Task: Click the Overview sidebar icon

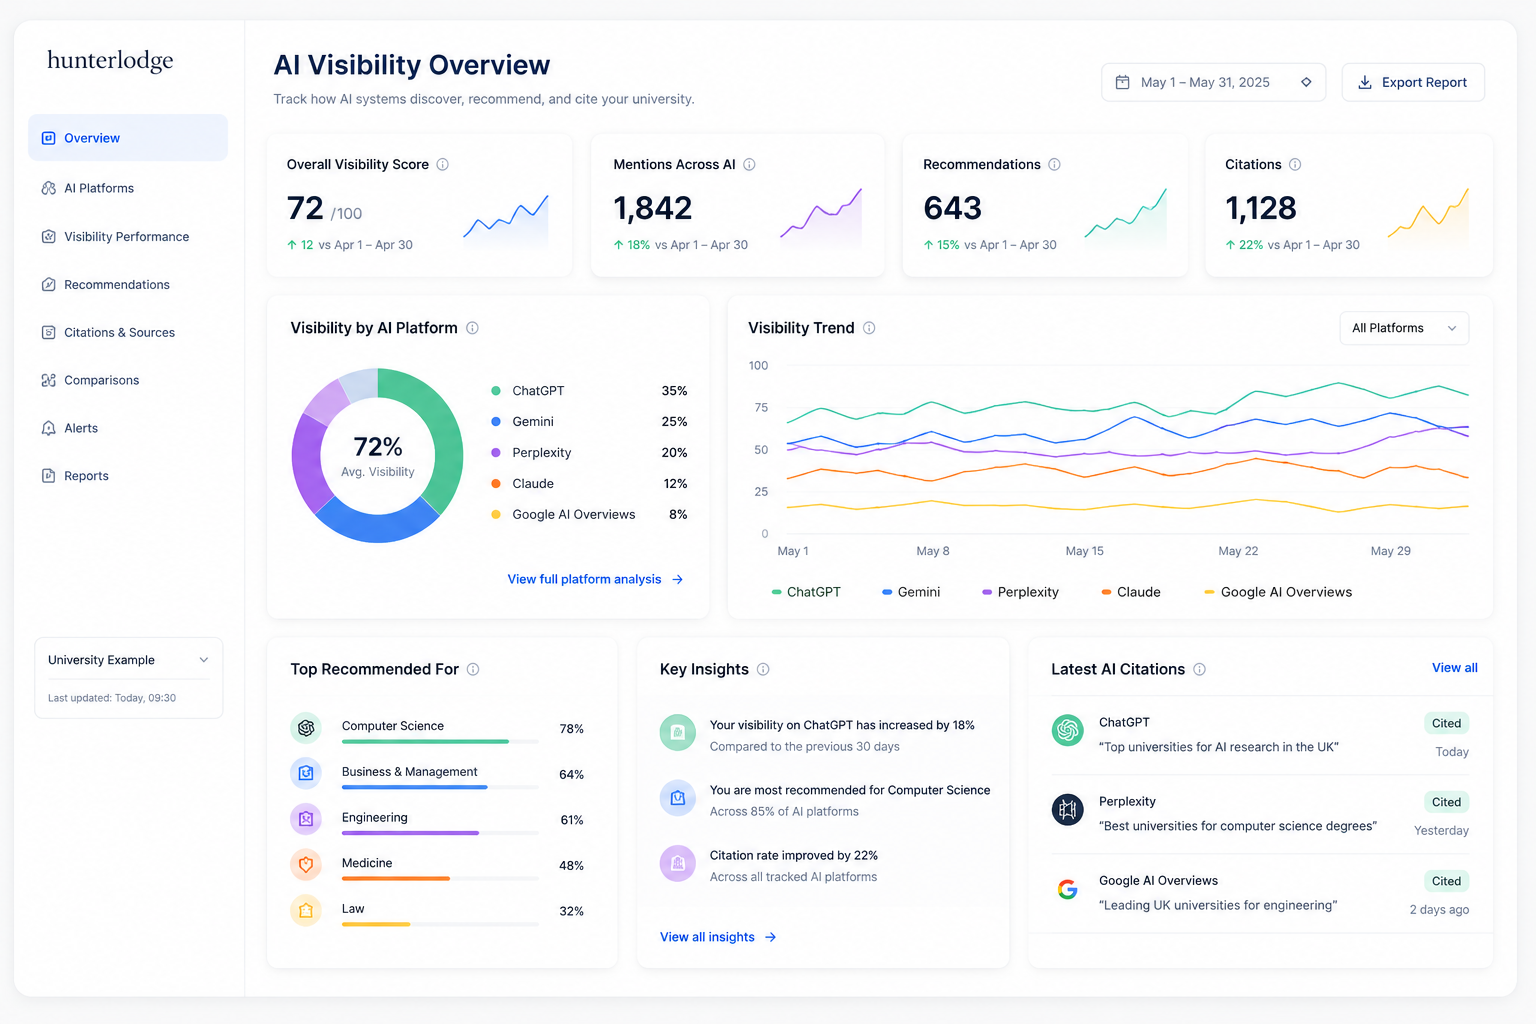Action: click(x=48, y=138)
